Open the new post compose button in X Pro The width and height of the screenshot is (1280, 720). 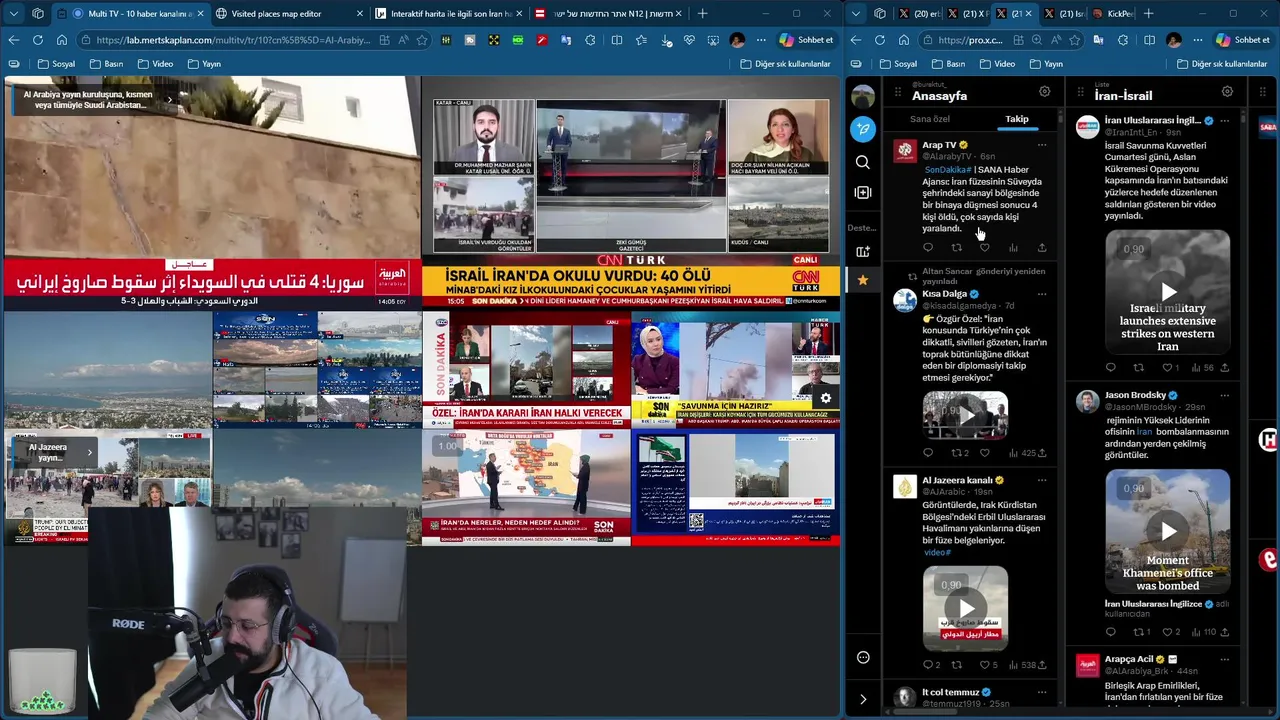(x=863, y=129)
